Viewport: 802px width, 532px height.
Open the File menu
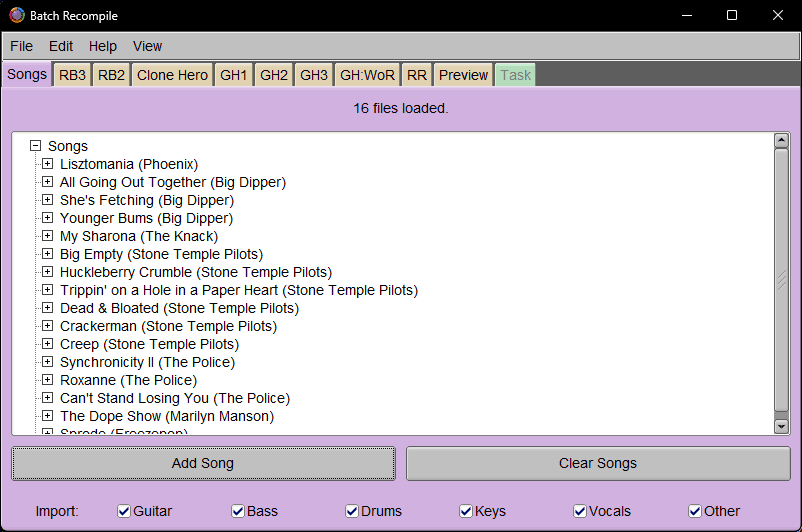(x=21, y=46)
